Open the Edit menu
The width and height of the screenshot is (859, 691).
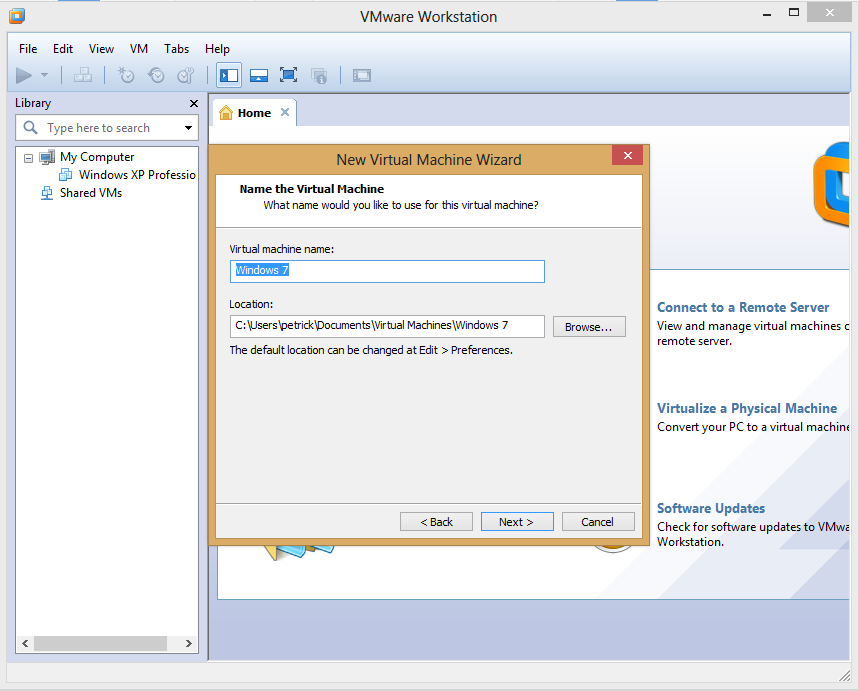[63, 49]
